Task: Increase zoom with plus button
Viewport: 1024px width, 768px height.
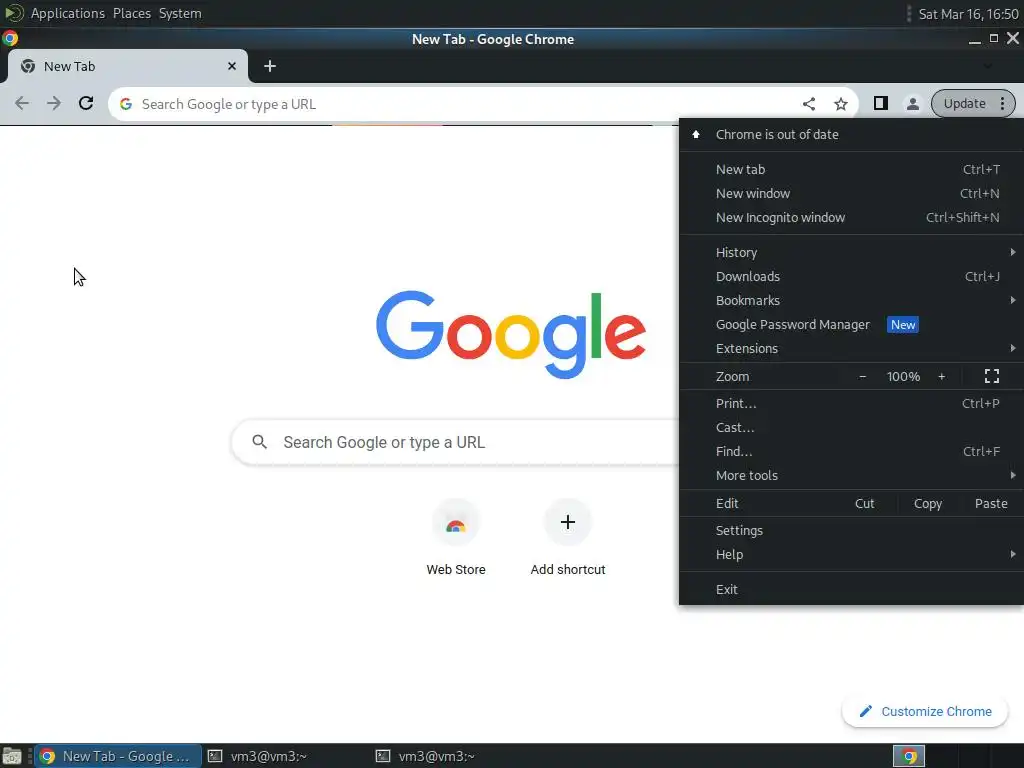Action: (x=941, y=376)
